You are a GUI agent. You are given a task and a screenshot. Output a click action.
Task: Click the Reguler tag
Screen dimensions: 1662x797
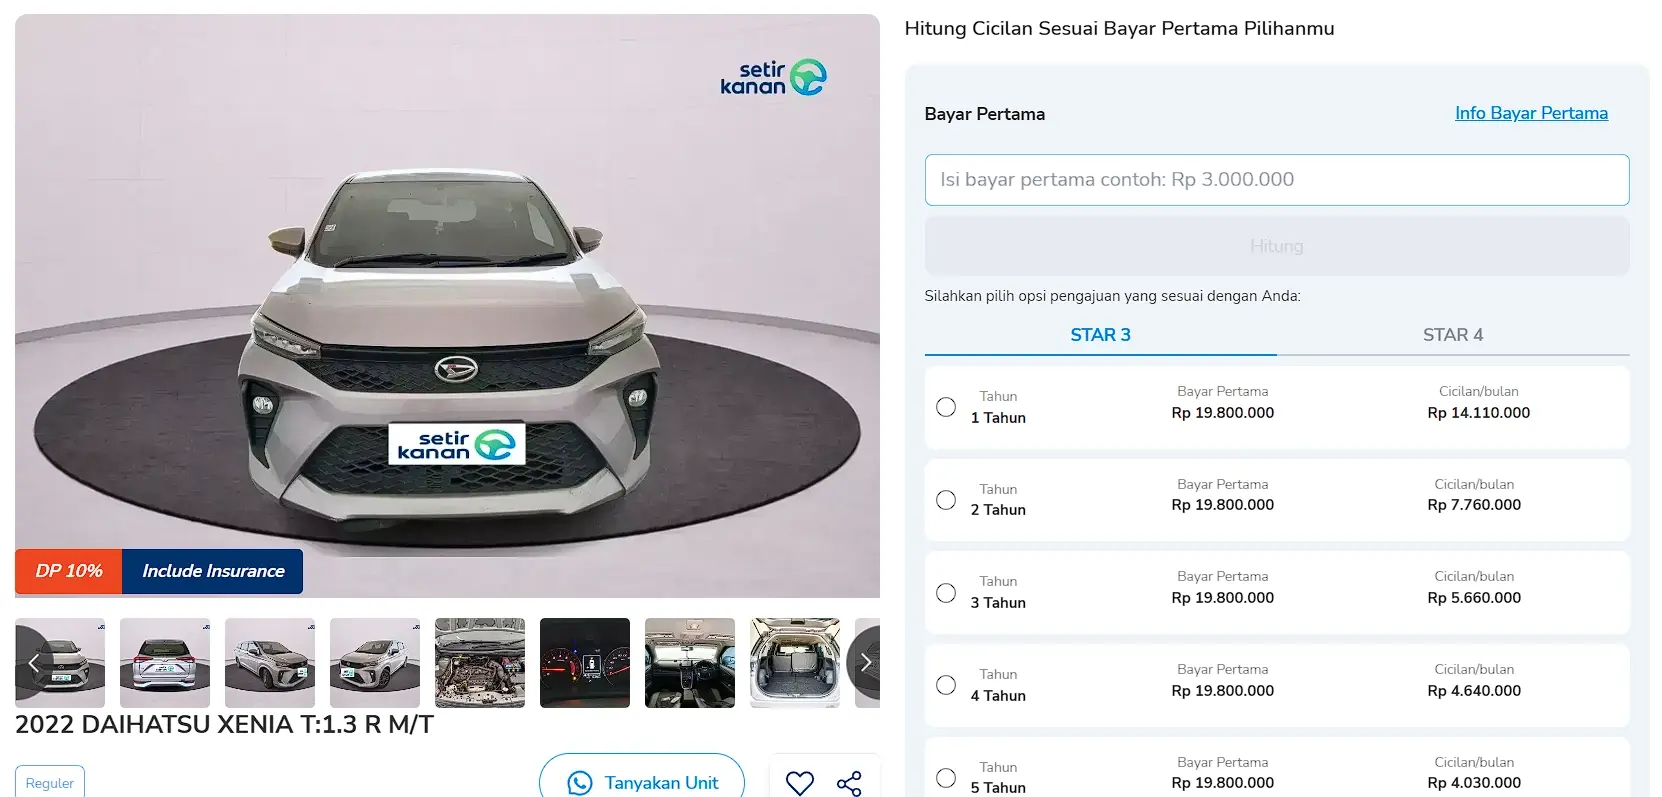click(50, 783)
